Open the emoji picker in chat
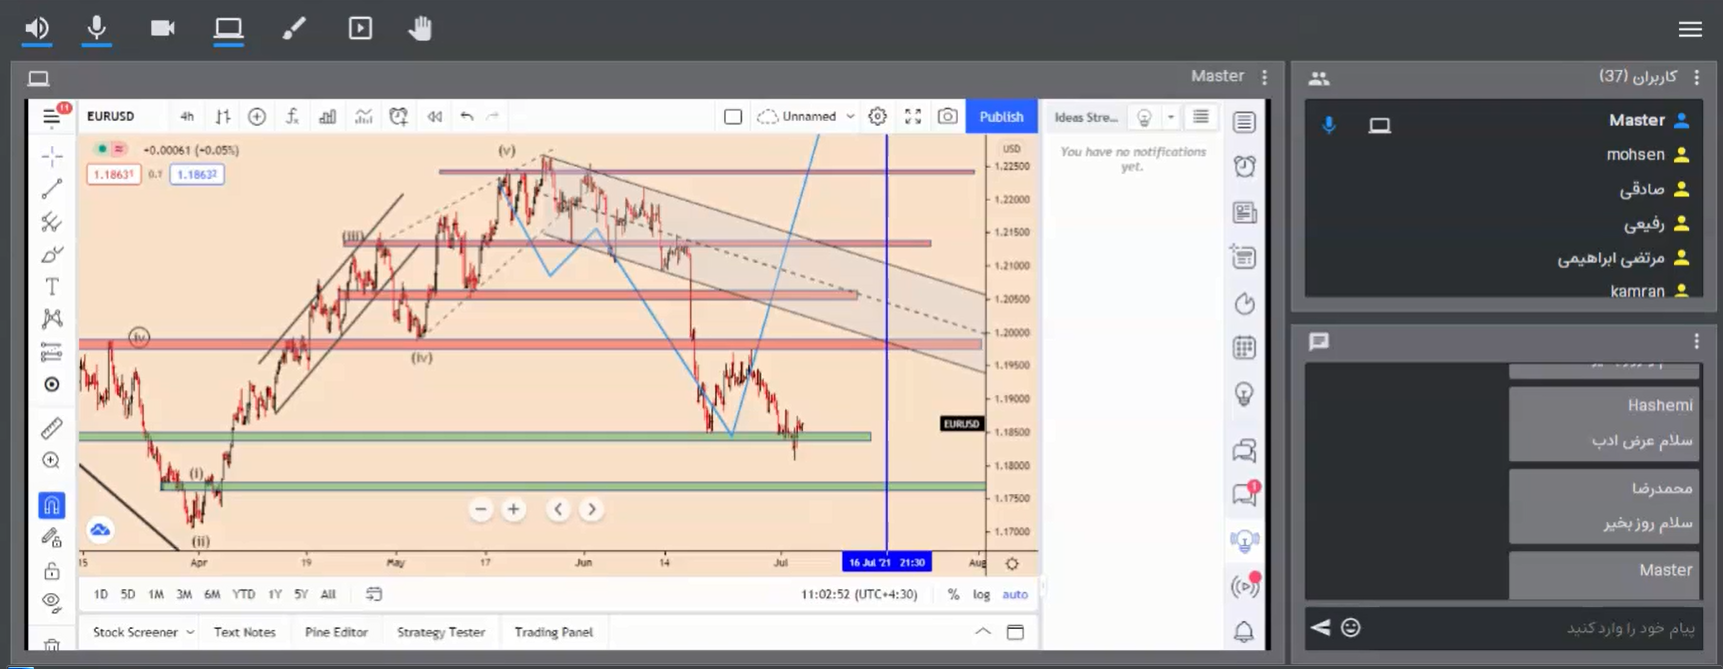This screenshot has width=1723, height=669. pos(1351,627)
